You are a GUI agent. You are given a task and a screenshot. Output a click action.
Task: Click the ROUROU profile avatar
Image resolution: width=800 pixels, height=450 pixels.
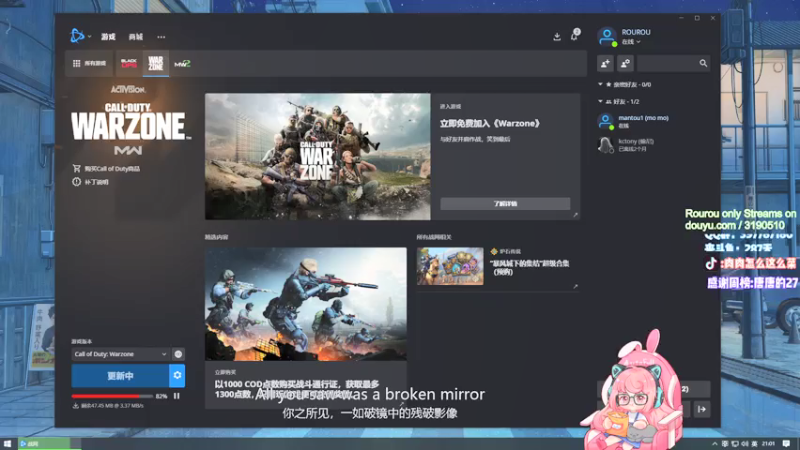[x=607, y=37]
